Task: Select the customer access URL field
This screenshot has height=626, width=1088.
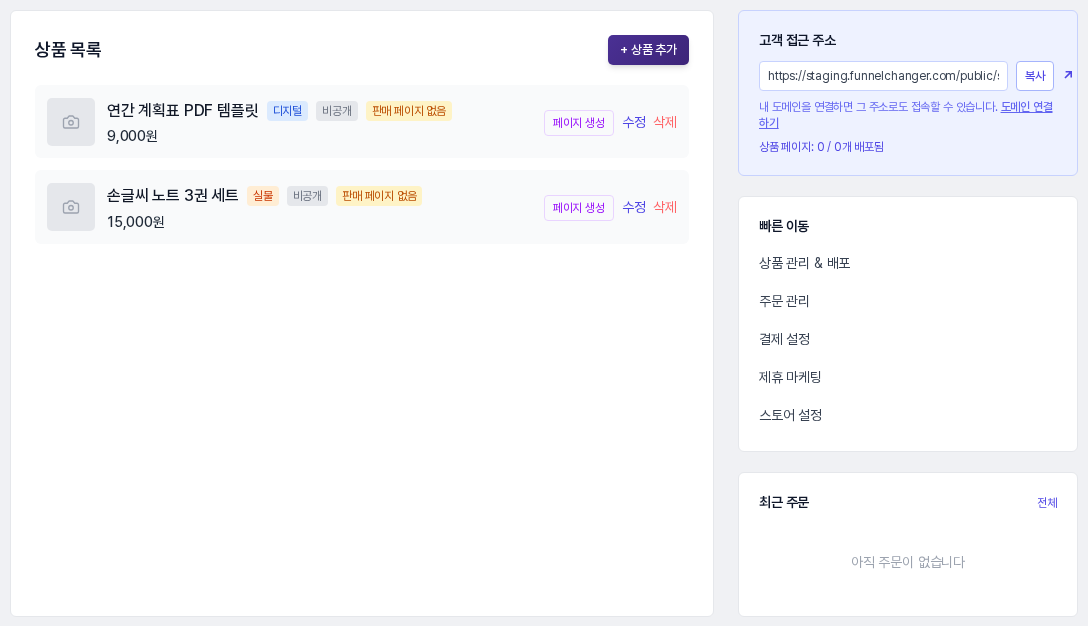Action: coord(883,76)
